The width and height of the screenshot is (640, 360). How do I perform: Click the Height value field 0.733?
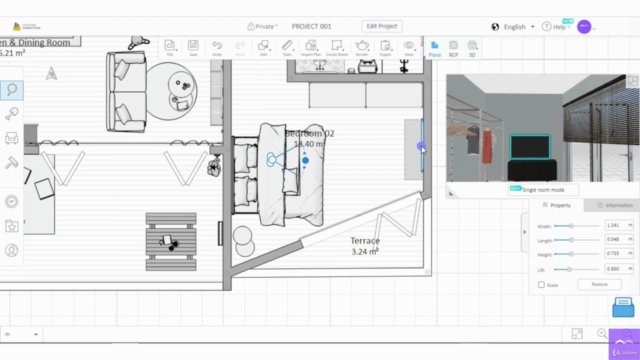pyautogui.click(x=618, y=253)
